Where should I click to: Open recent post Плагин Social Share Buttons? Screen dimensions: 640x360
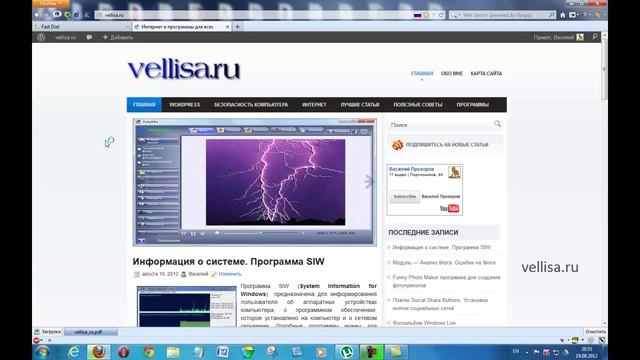[440, 304]
